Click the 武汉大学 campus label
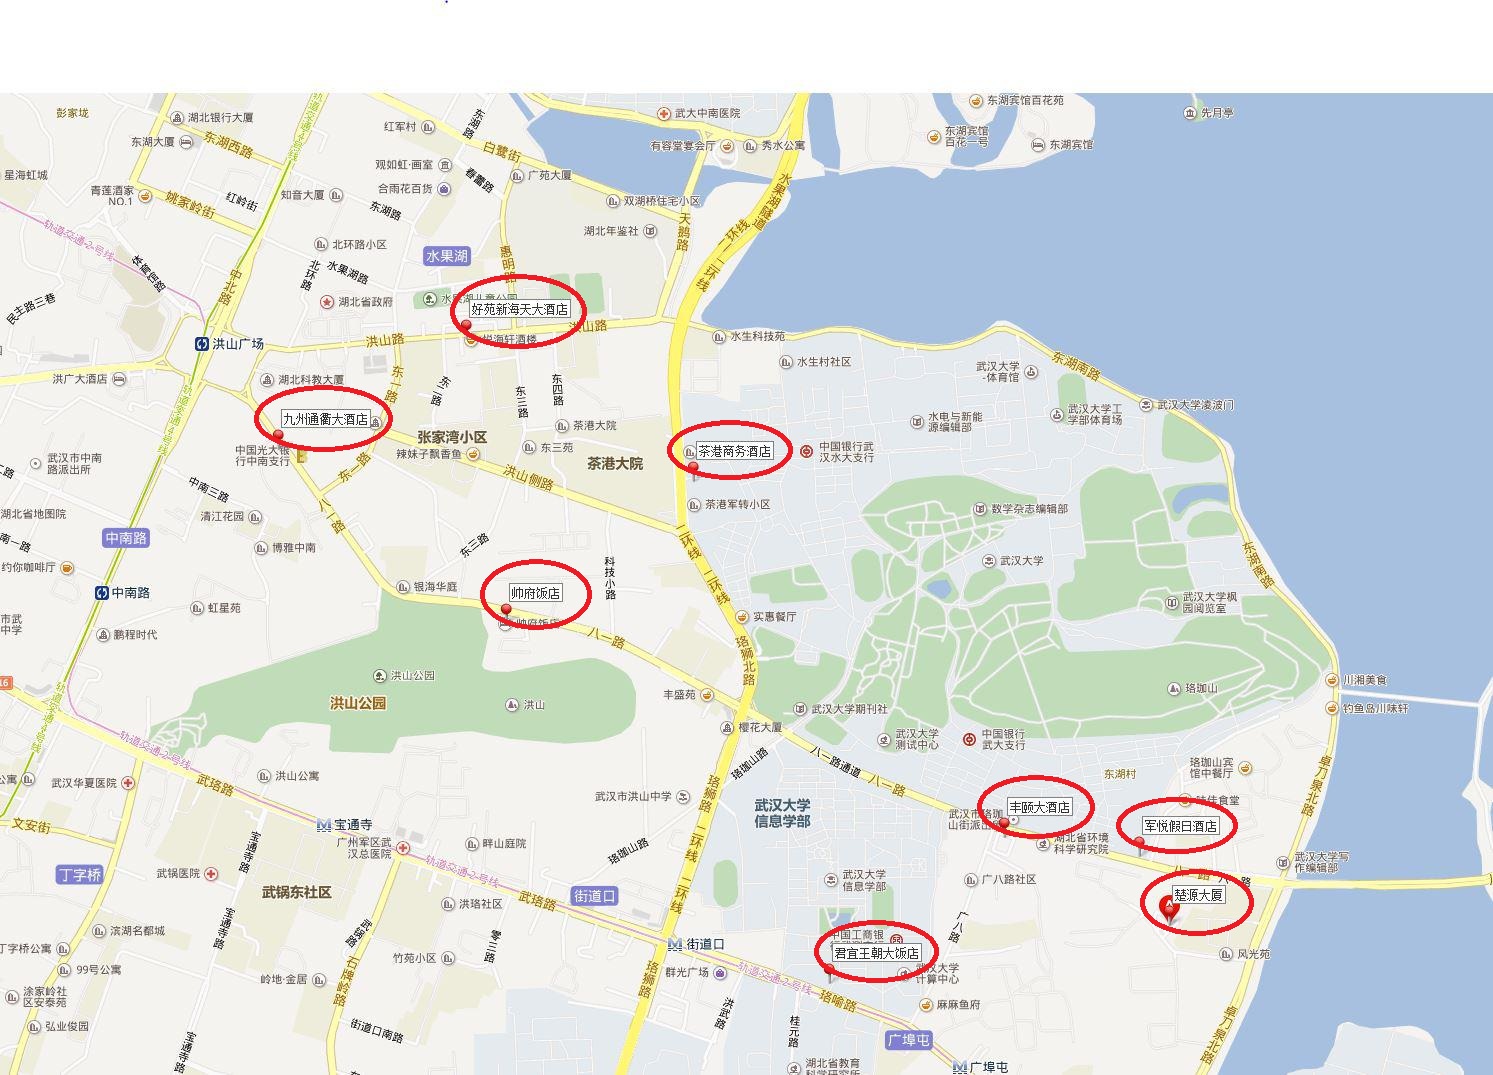 click(x=1021, y=561)
